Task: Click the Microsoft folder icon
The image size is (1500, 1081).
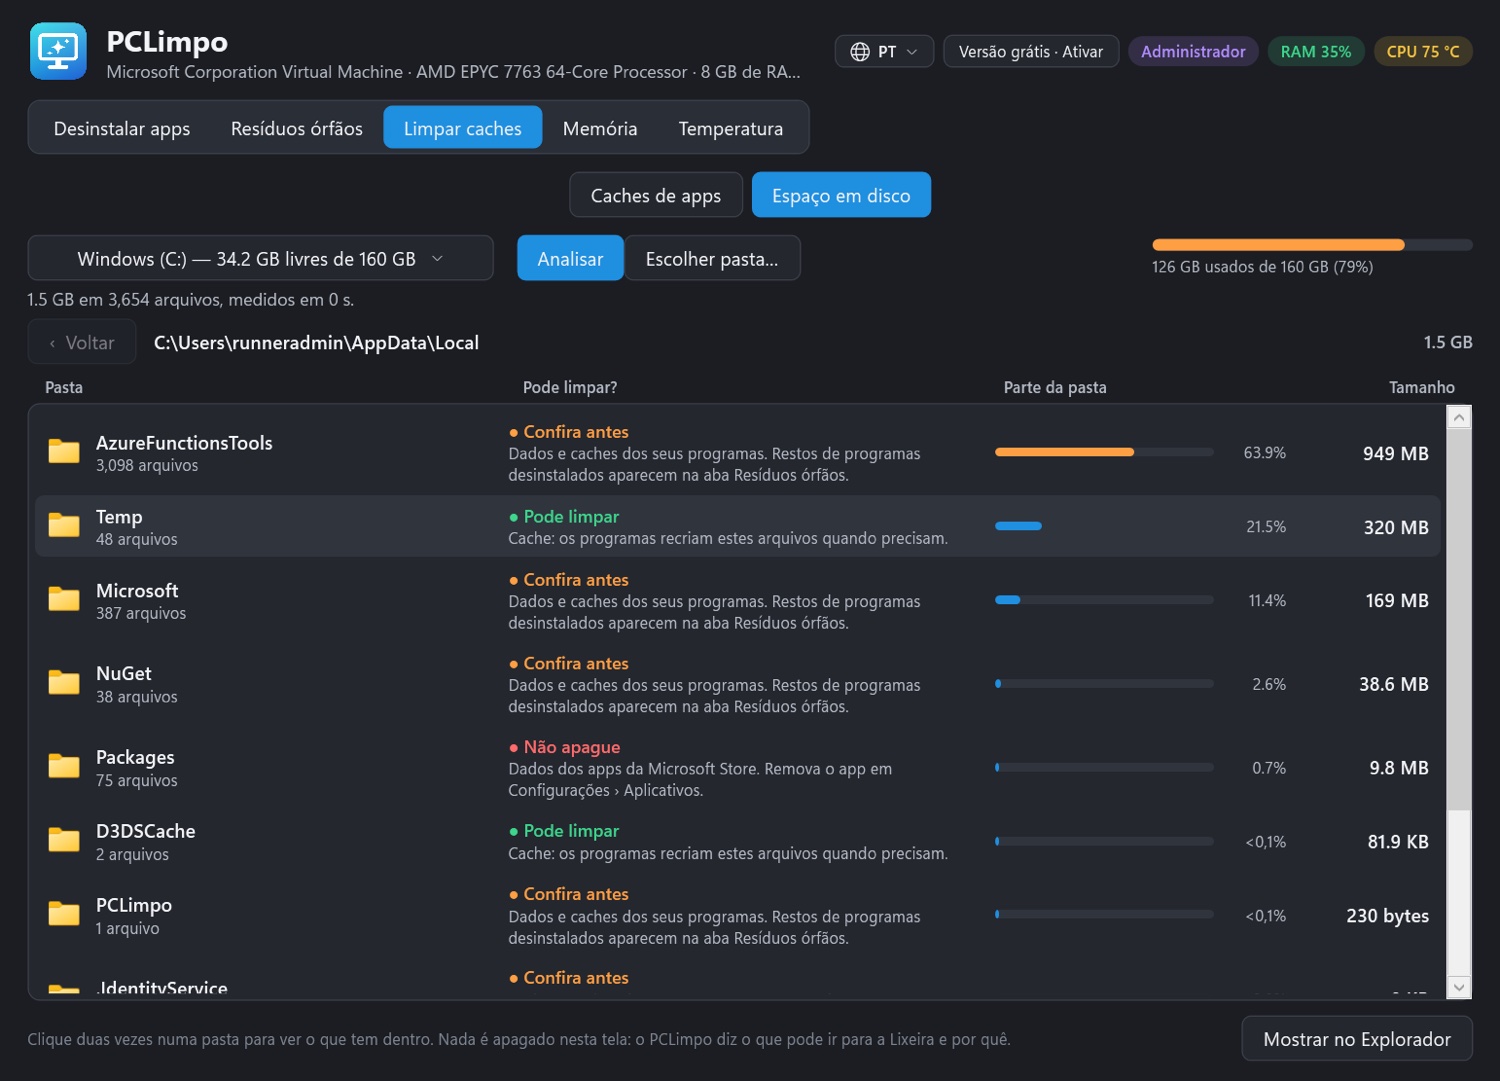Action: click(x=64, y=600)
